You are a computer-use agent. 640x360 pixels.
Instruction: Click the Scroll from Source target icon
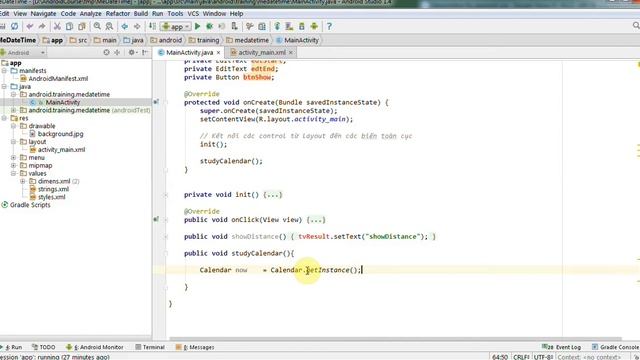pos(106,53)
